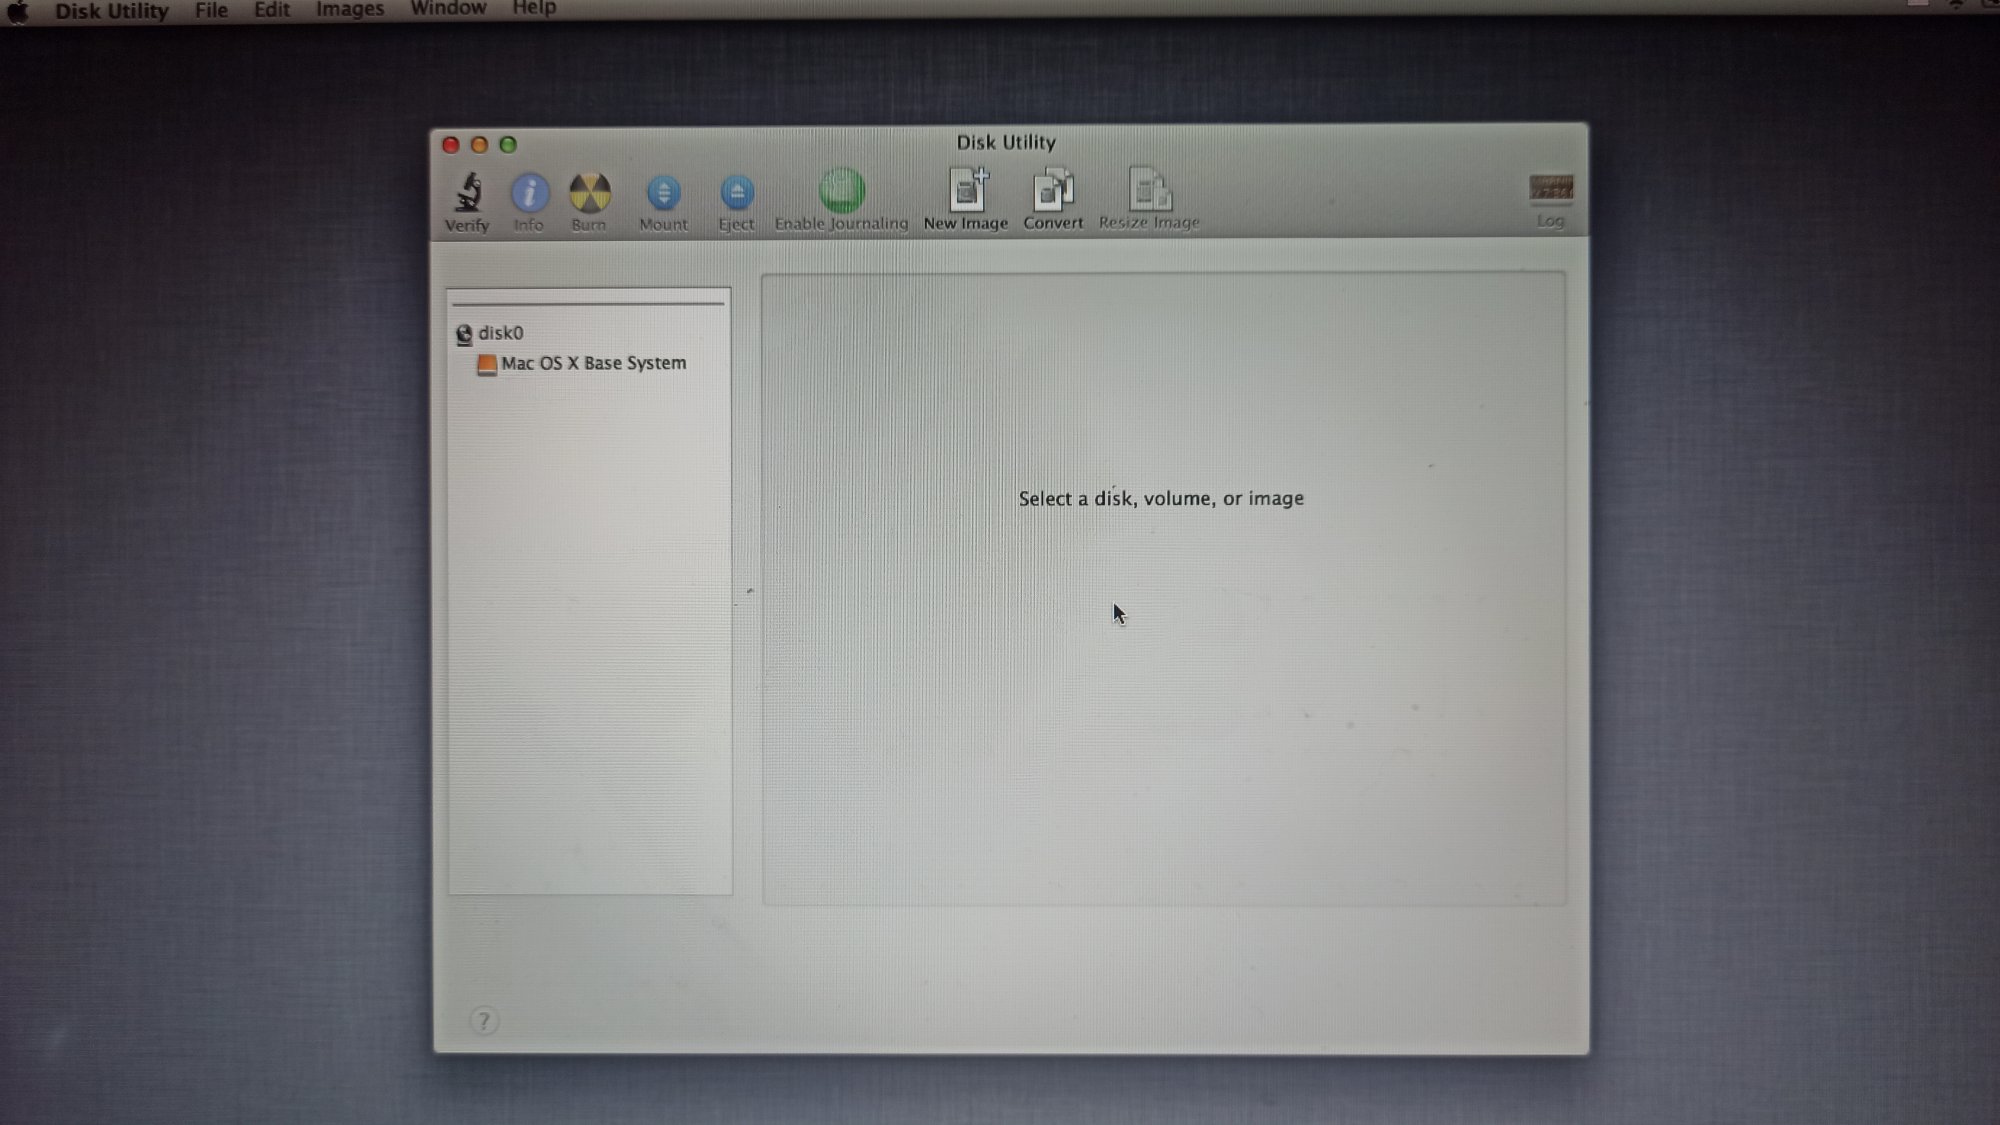Click the Burn disc icon
This screenshot has width=2000, height=1125.
click(x=589, y=193)
